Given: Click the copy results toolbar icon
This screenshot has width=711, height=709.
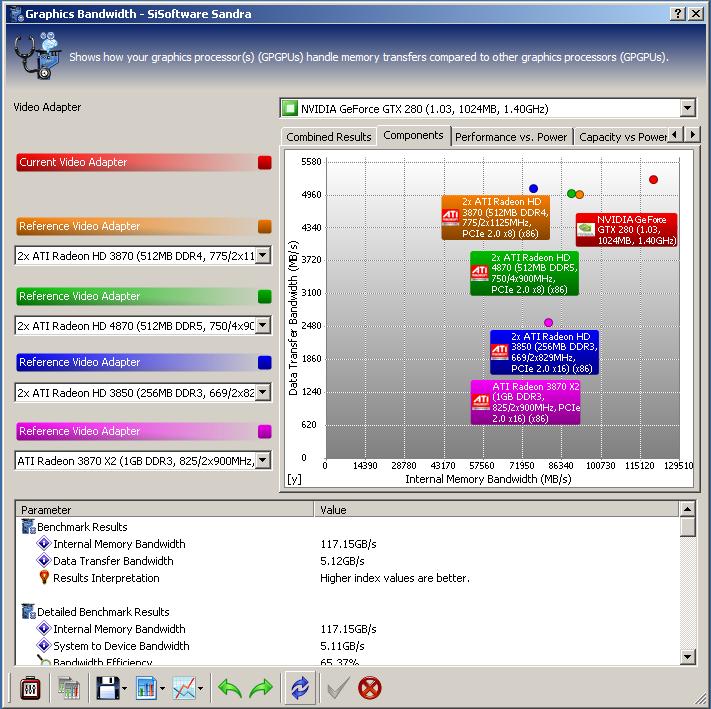Looking at the screenshot, I should point(68,688).
